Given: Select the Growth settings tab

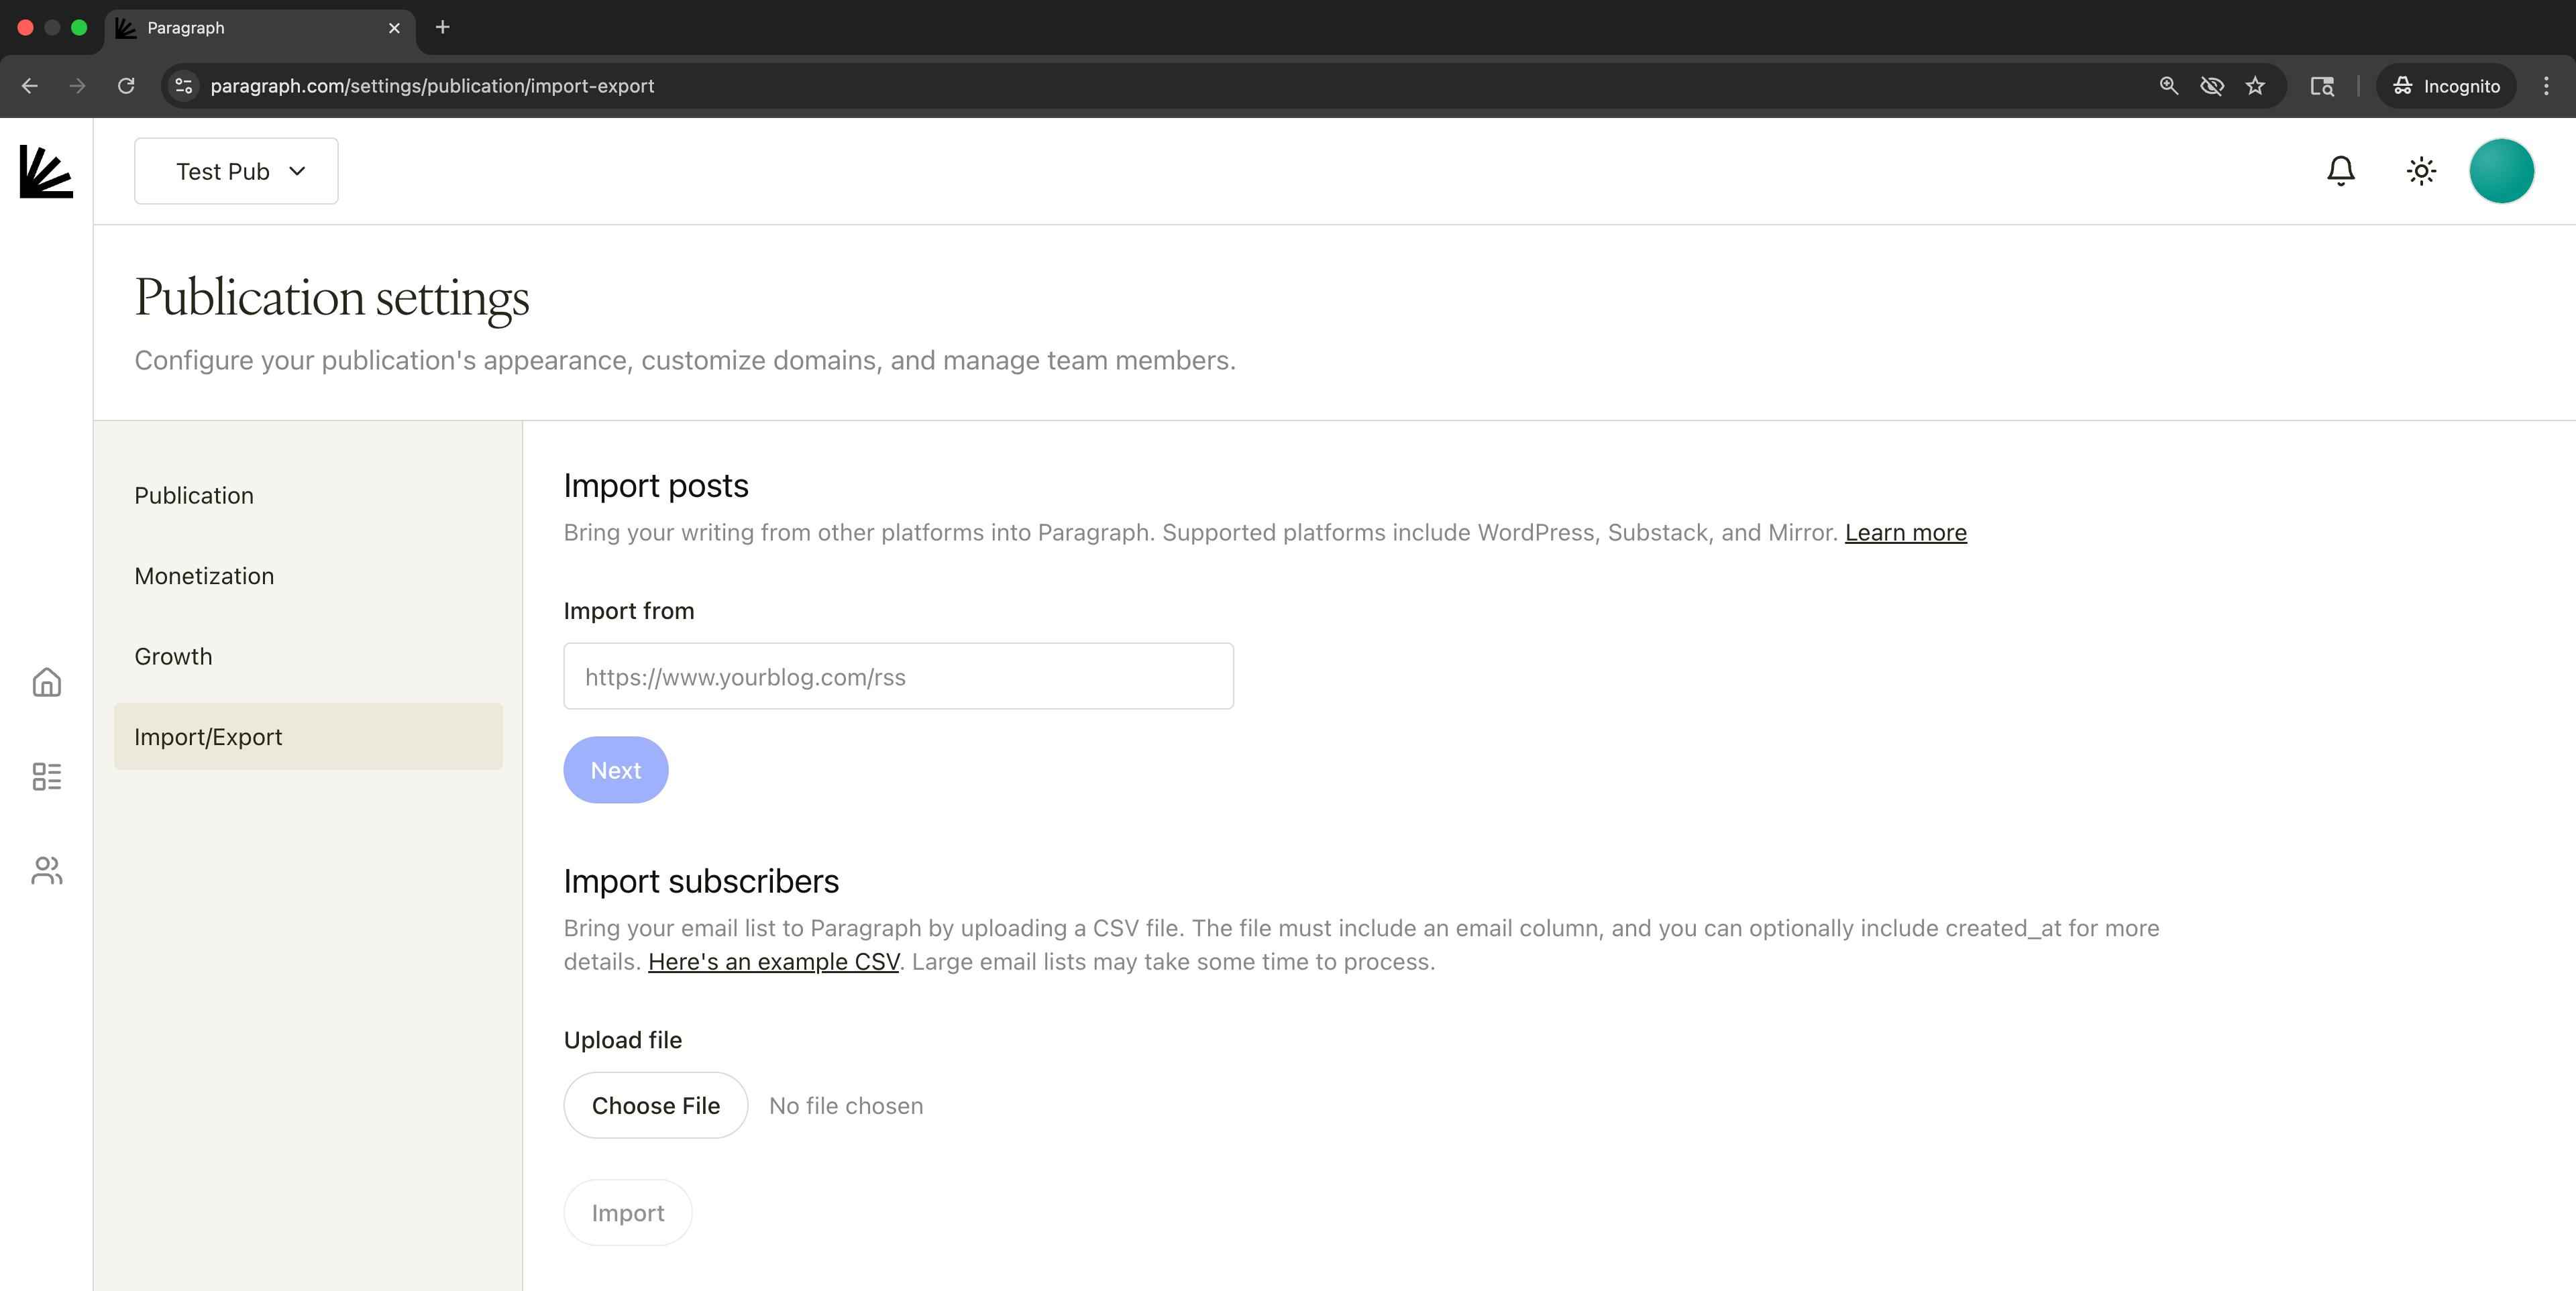Looking at the screenshot, I should [173, 656].
